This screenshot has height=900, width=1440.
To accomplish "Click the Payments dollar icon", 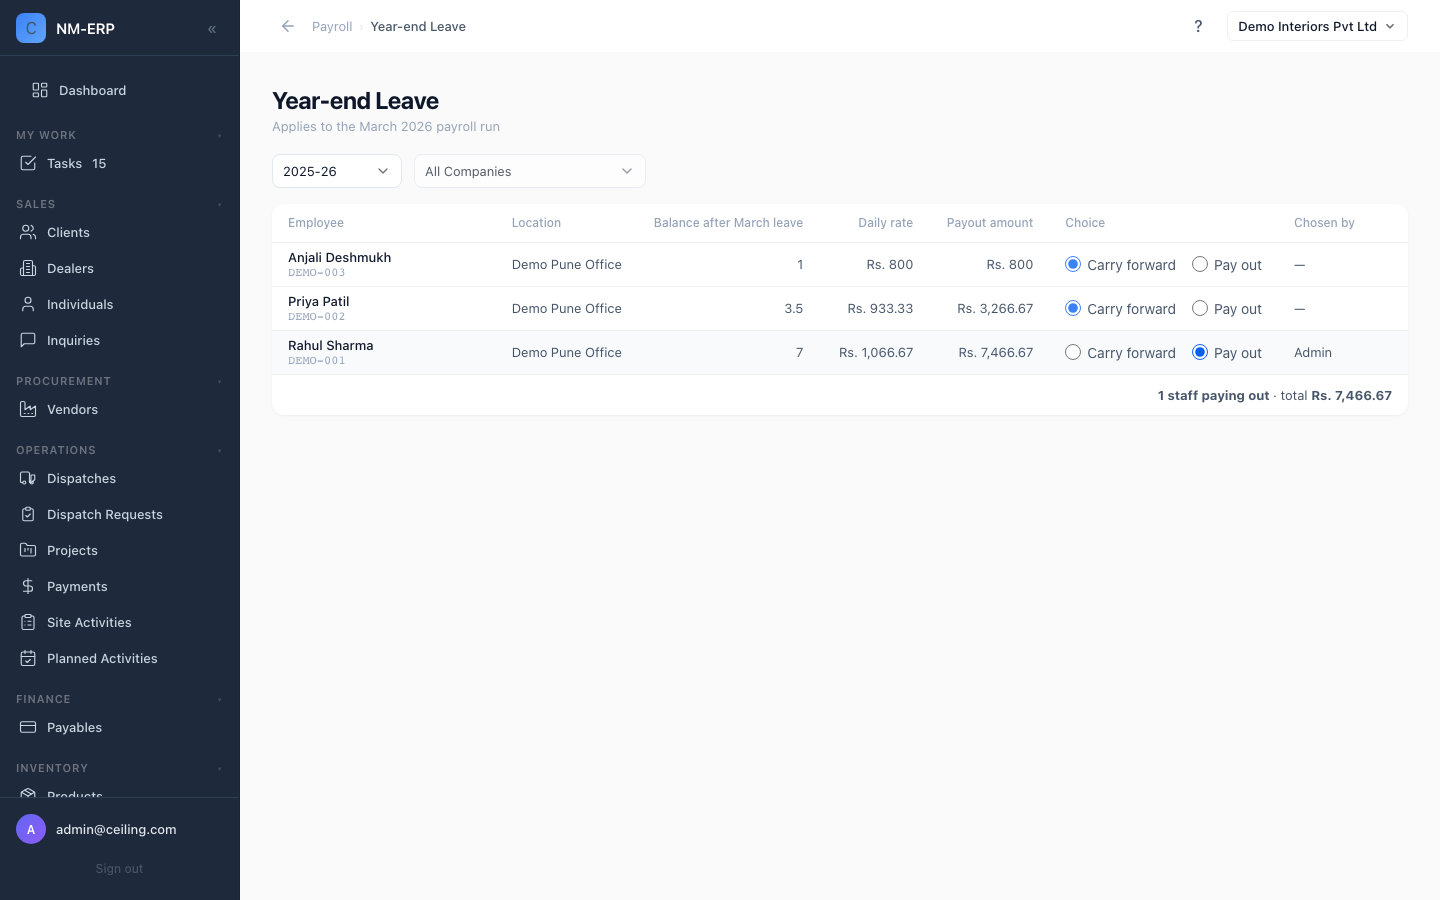I will (28, 586).
